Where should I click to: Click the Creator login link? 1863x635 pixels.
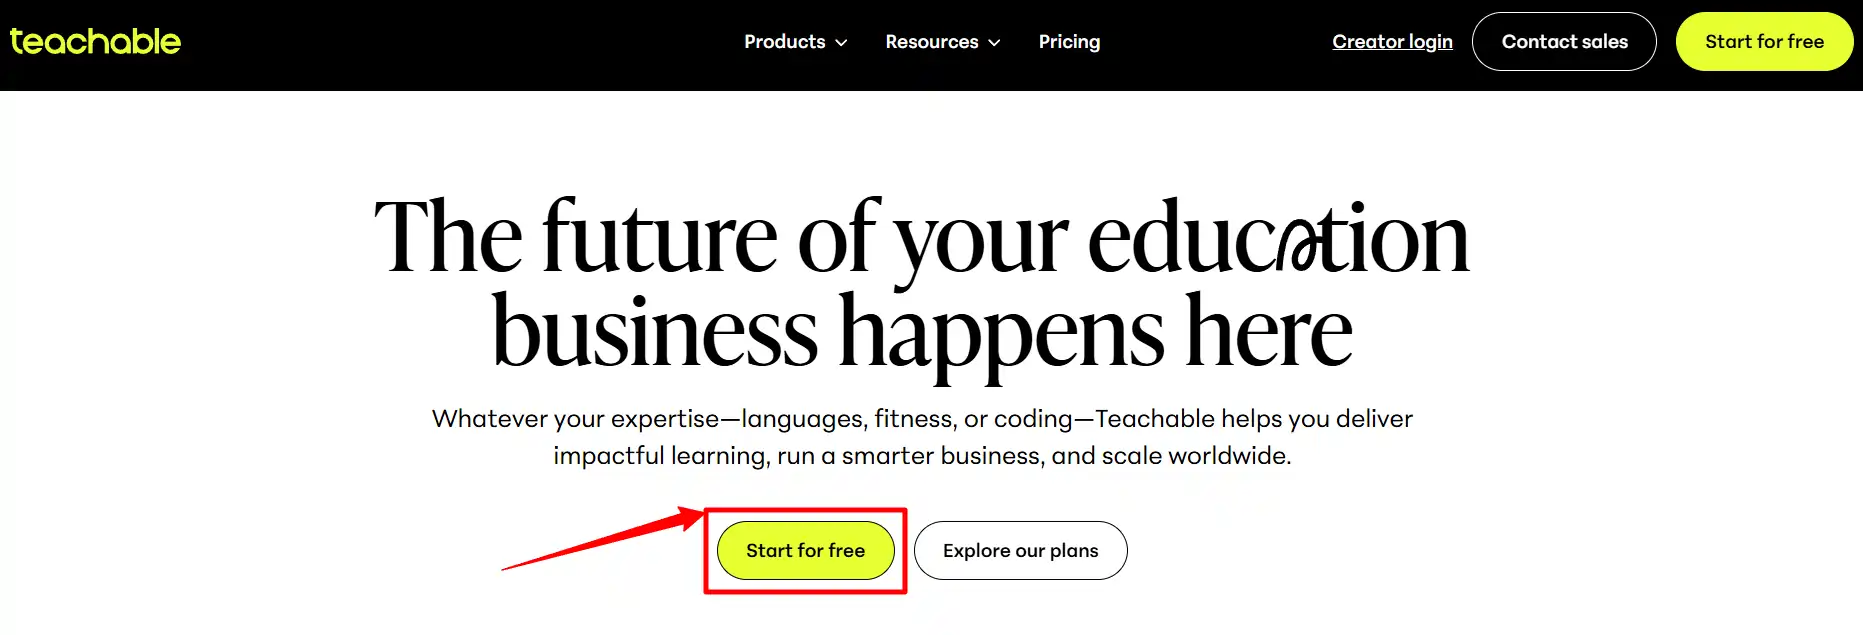(1392, 41)
